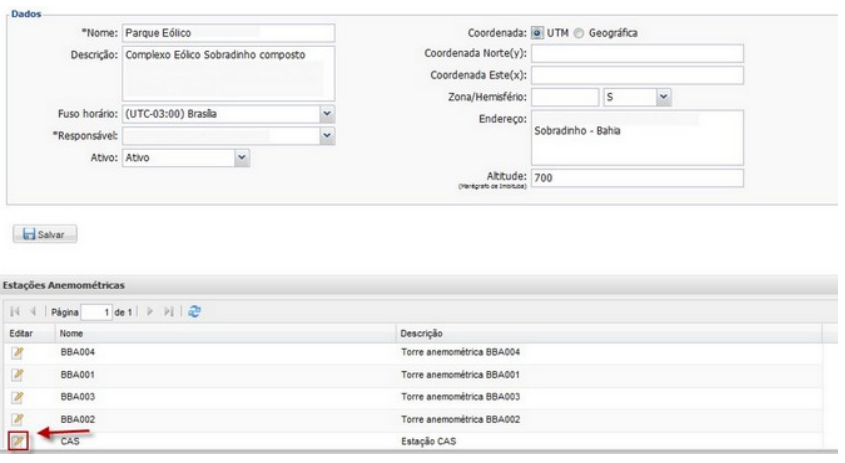Open the Ativo status dropdown
This screenshot has width=845, height=463.
coord(241,157)
